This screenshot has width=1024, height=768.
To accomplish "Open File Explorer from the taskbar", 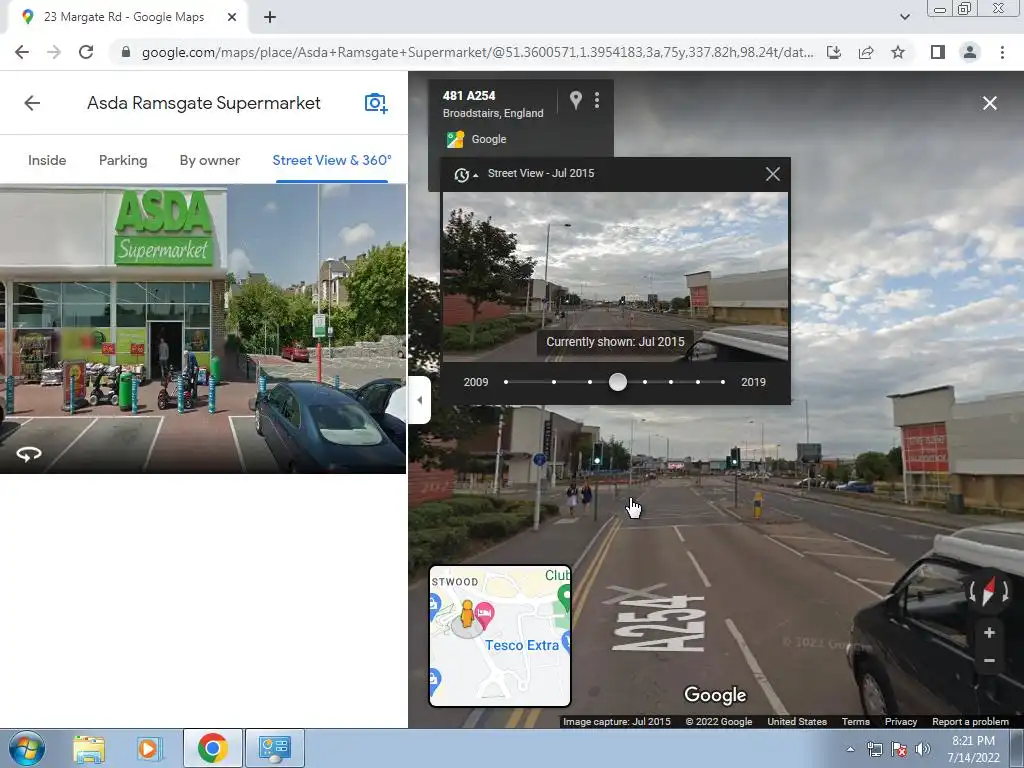I will coord(89,749).
